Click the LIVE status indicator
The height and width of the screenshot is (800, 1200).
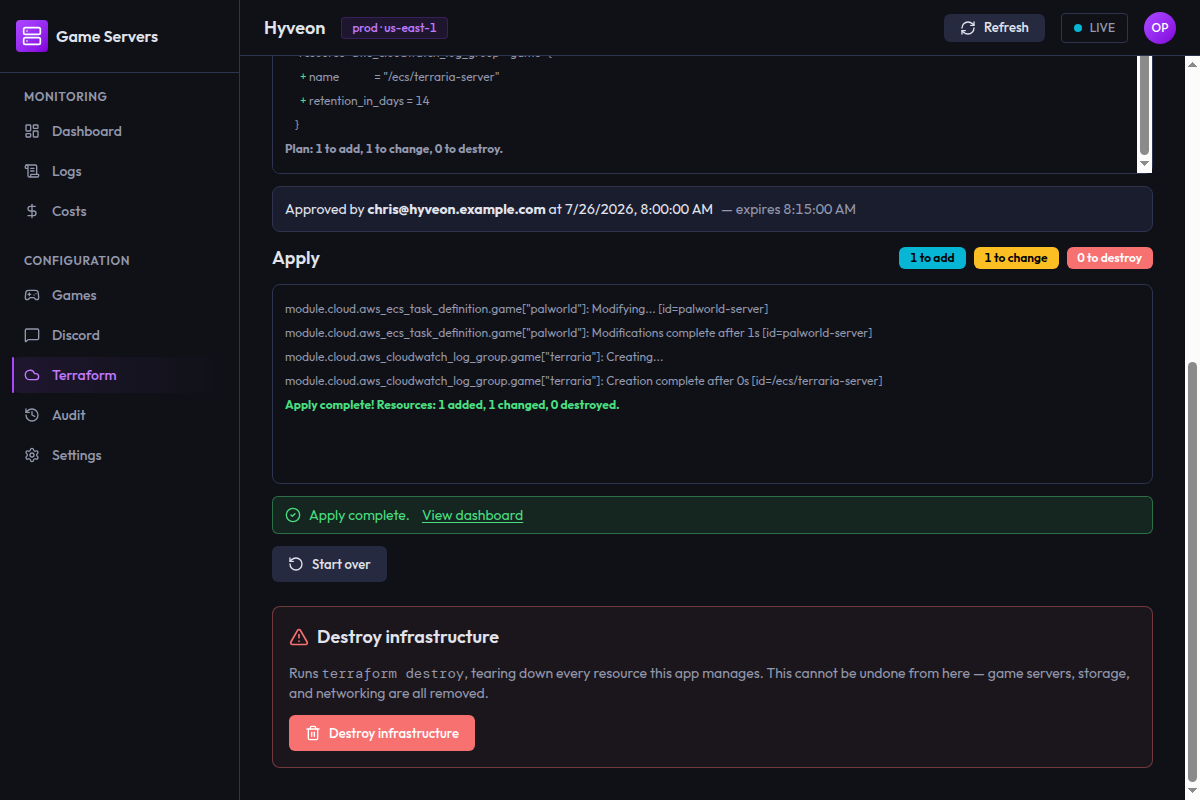[1094, 28]
